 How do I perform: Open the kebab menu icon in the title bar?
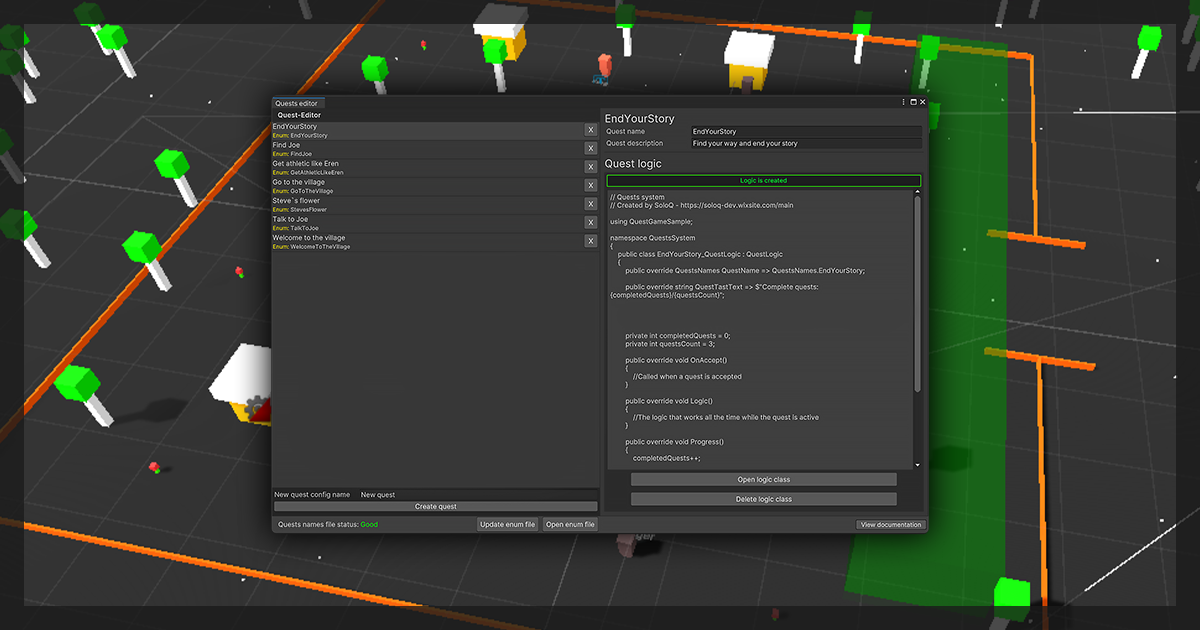click(903, 102)
